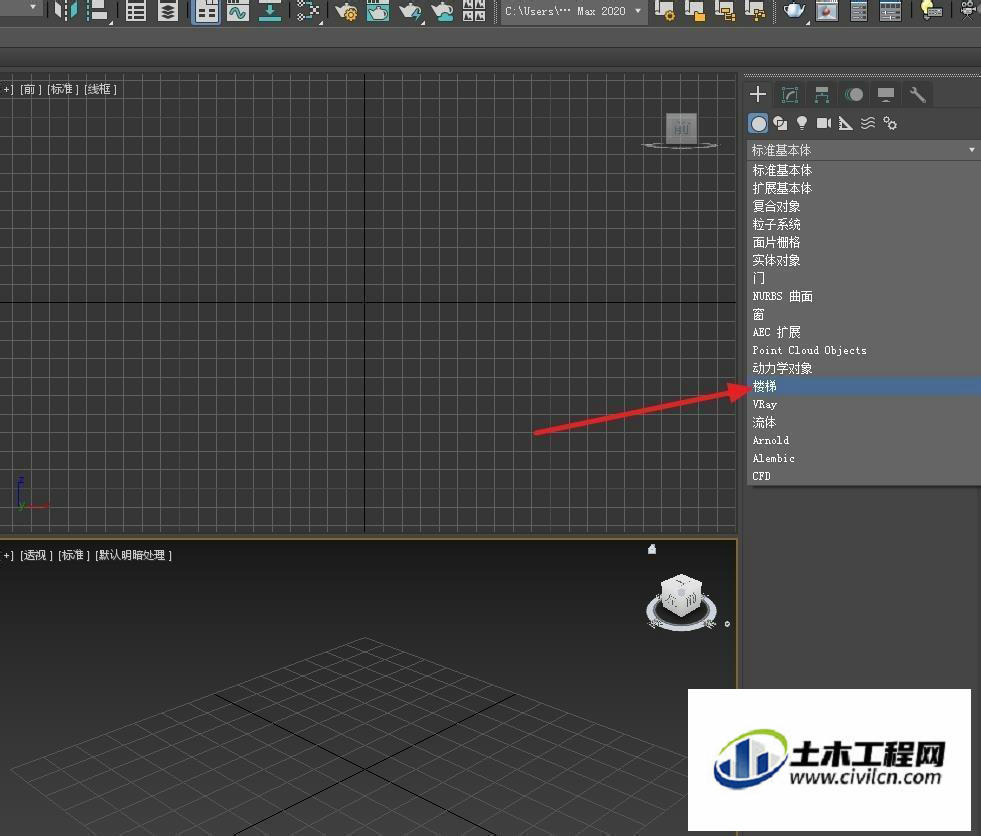Select the Shapes category button
981x836 pixels.
[780, 123]
